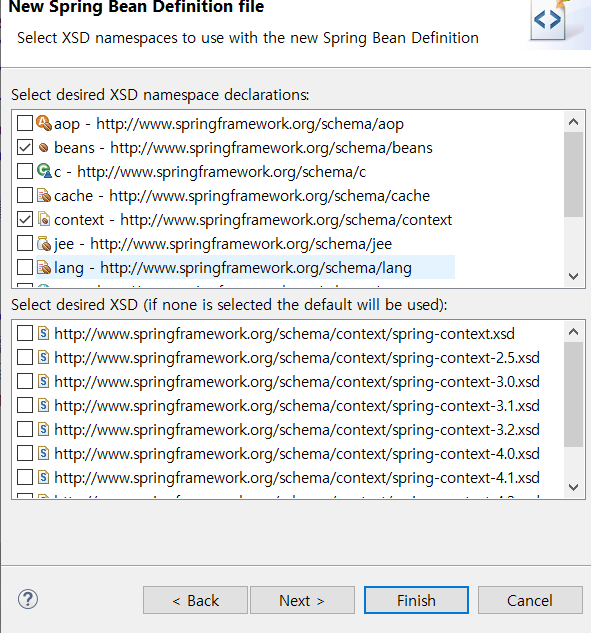Open the help question mark icon
591x633 pixels.
28,599
